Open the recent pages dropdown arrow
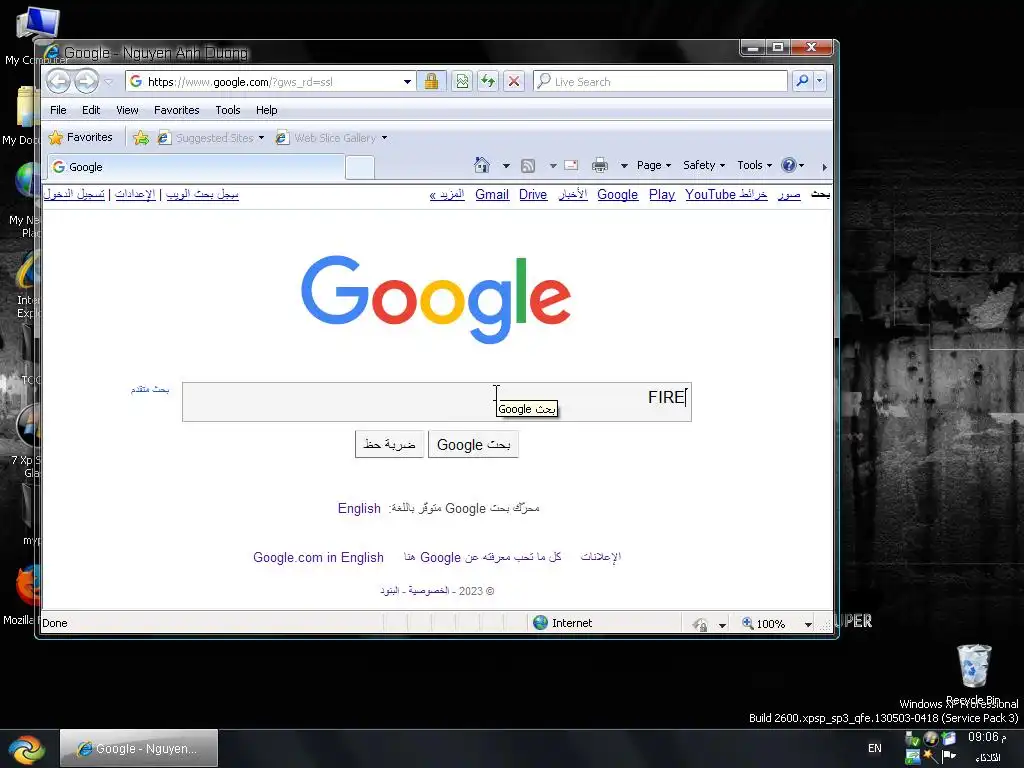 coord(109,82)
